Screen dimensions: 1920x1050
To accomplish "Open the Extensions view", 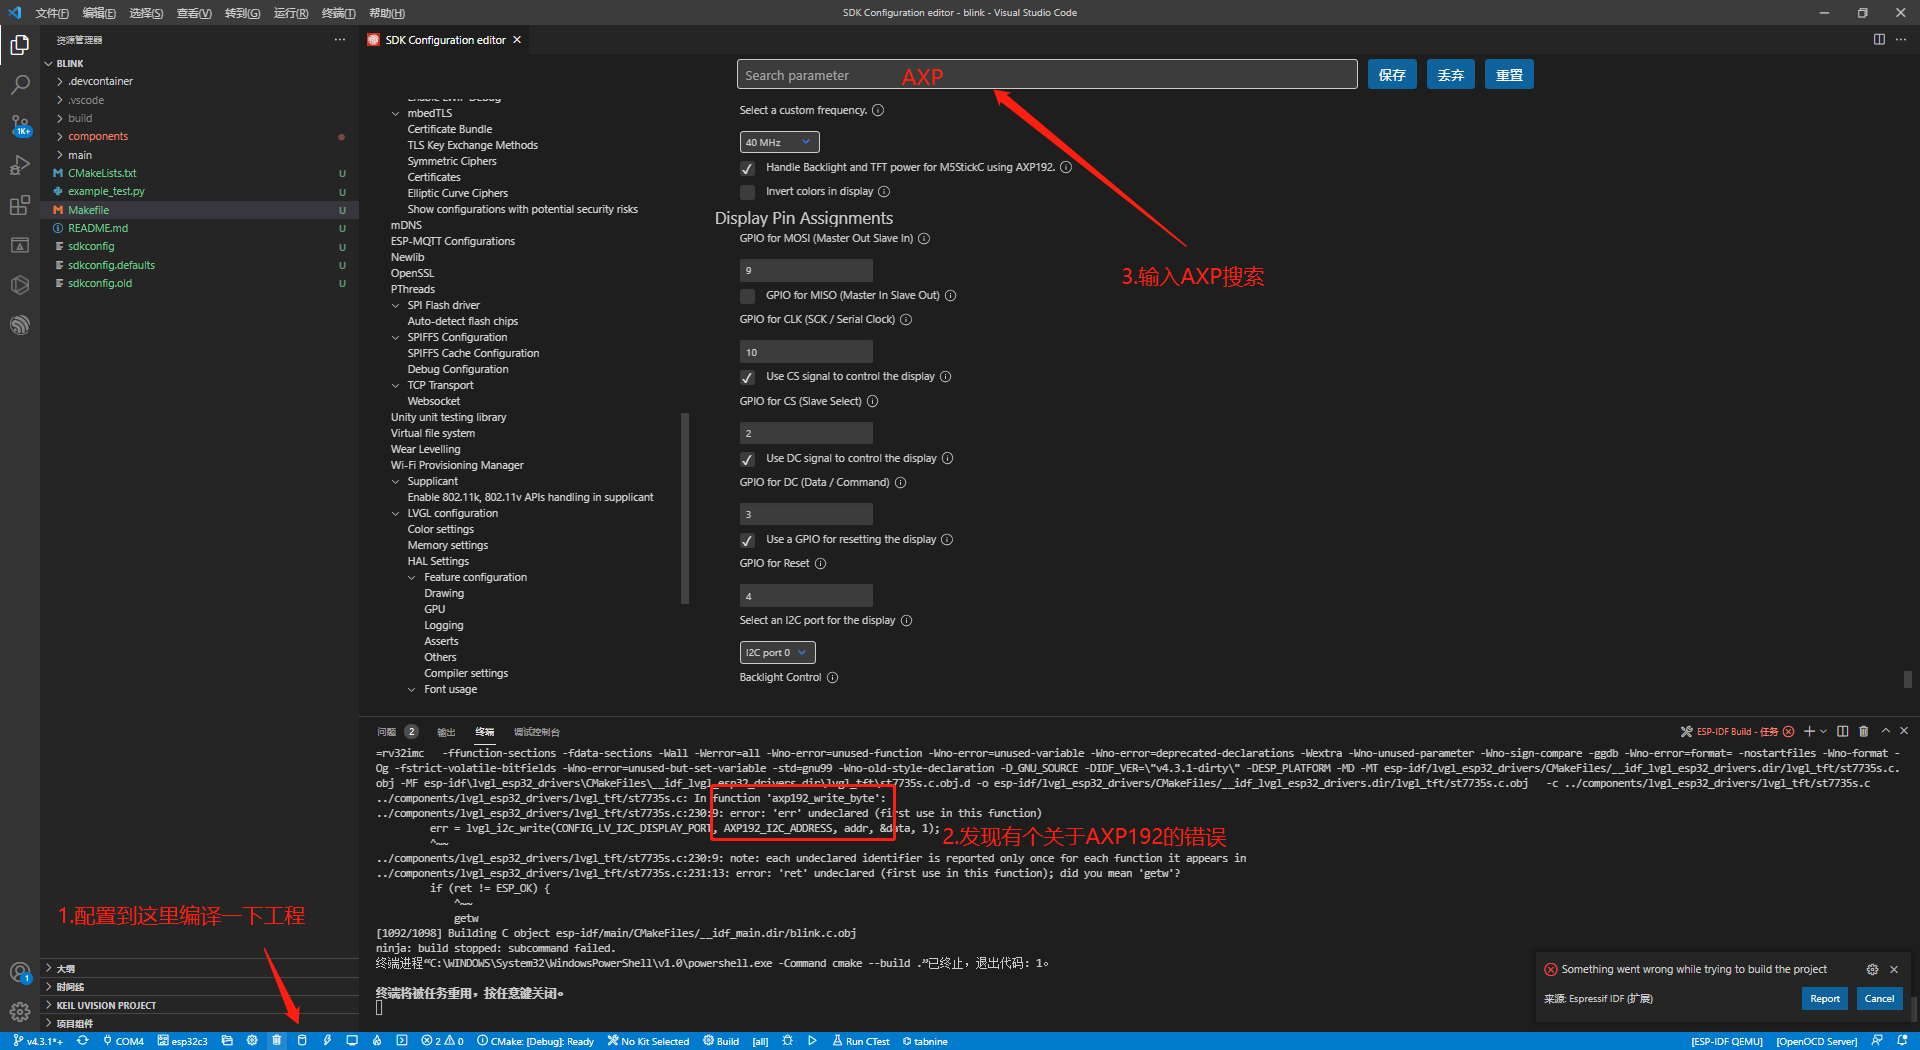I will [x=20, y=205].
